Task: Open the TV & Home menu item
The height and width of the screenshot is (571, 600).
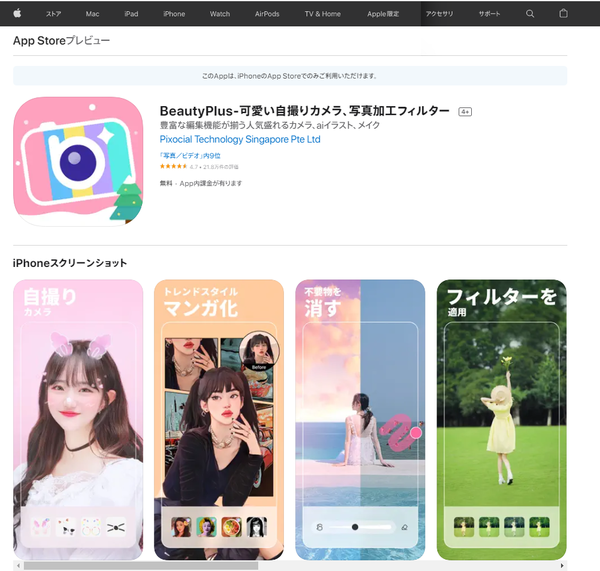Action: click(x=323, y=14)
